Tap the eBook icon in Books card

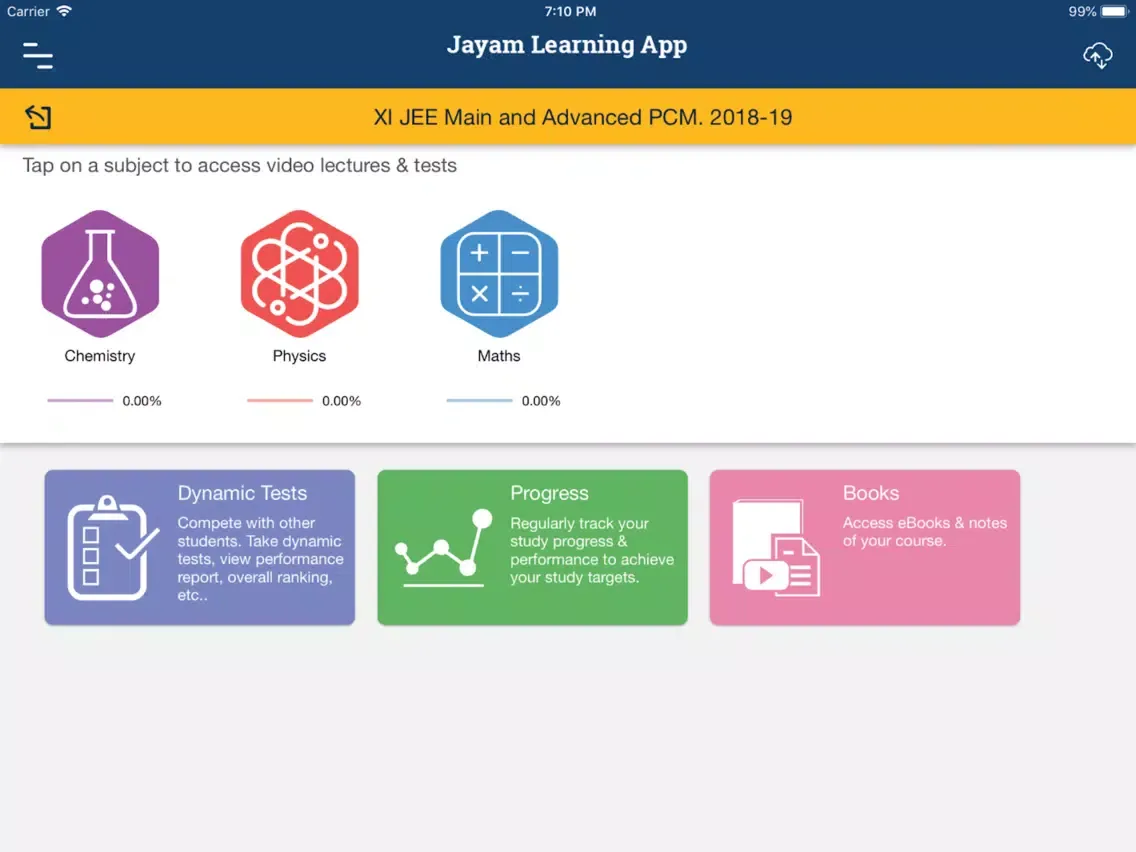[776, 547]
